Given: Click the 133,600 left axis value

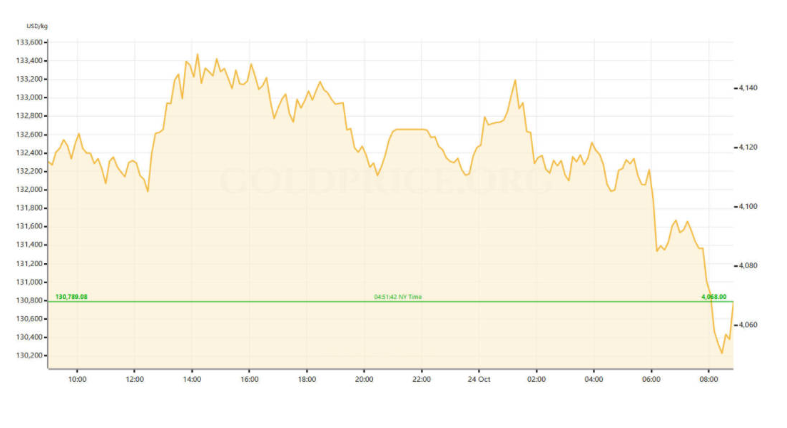Looking at the screenshot, I should 29,43.
